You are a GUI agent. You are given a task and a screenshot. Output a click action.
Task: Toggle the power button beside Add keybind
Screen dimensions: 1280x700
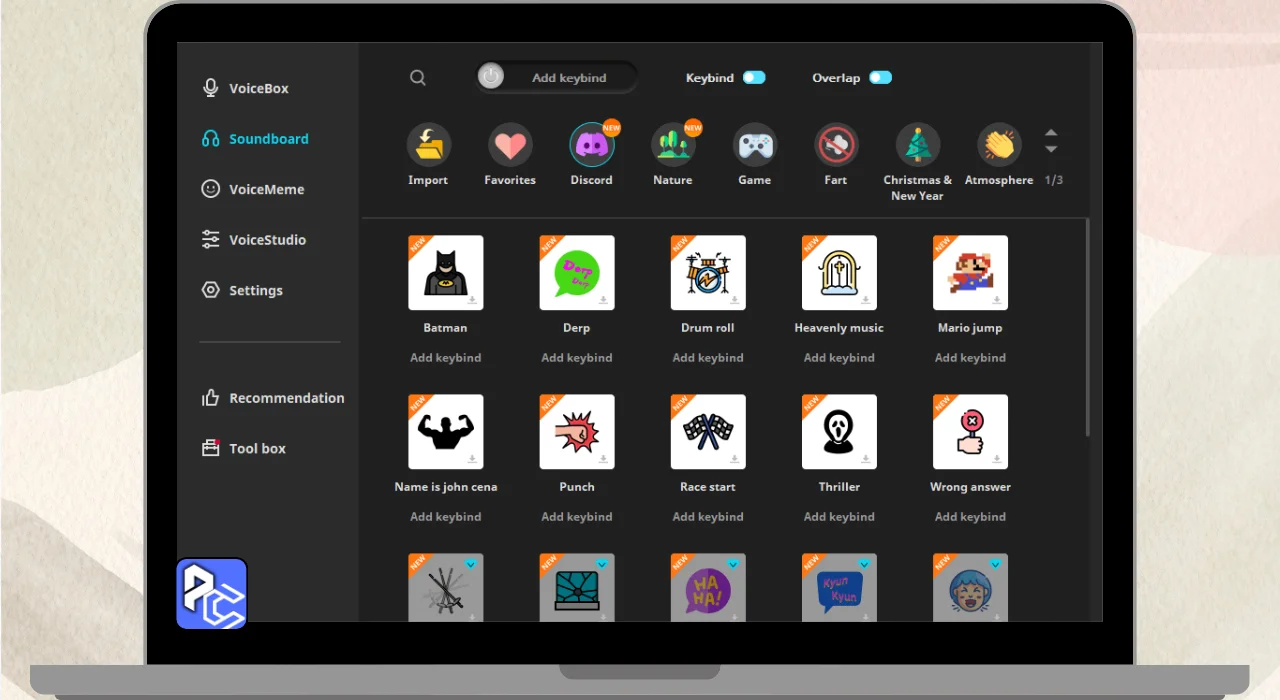pyautogui.click(x=491, y=77)
